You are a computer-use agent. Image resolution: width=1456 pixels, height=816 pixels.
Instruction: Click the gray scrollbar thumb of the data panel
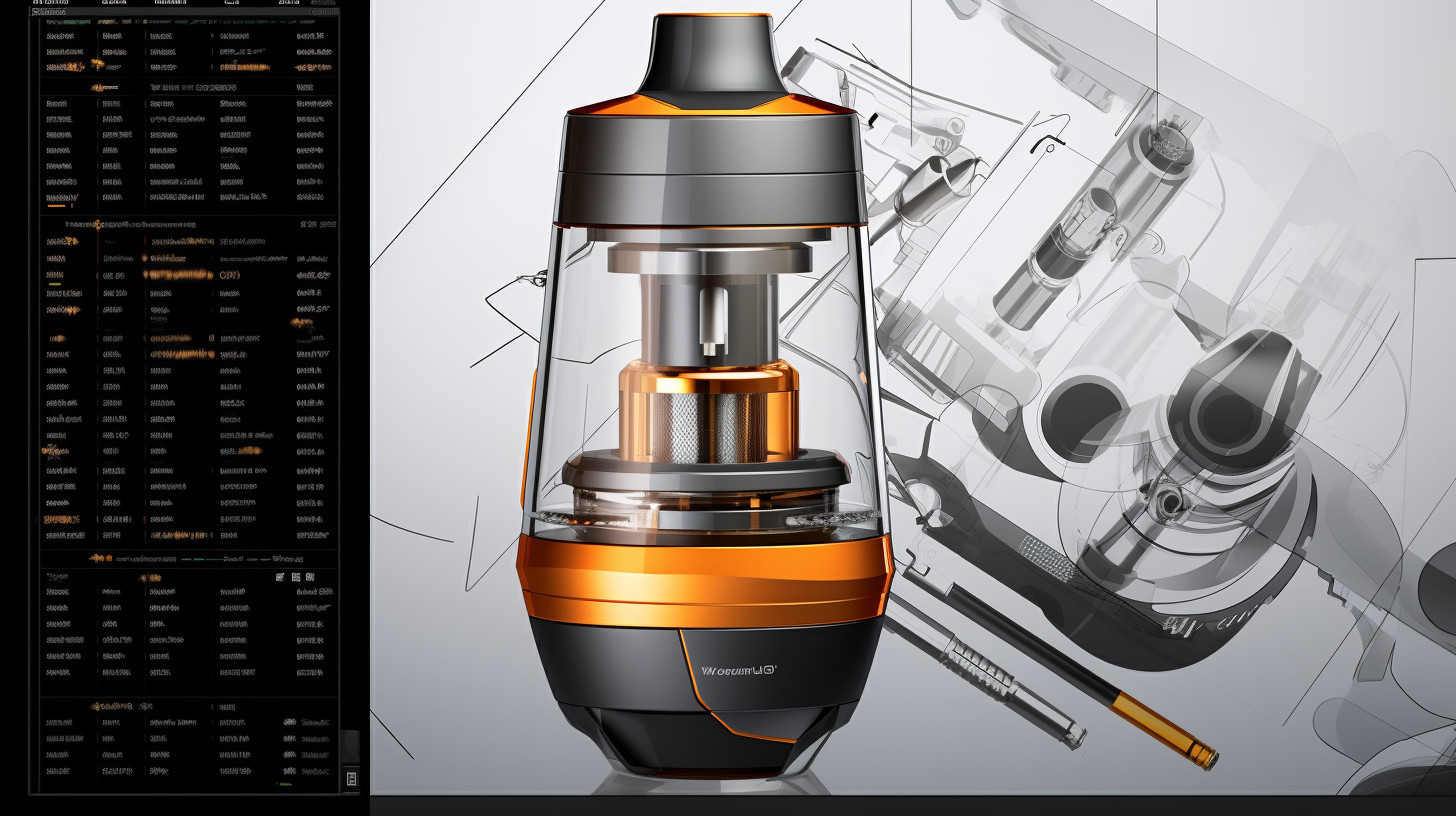tap(350, 747)
